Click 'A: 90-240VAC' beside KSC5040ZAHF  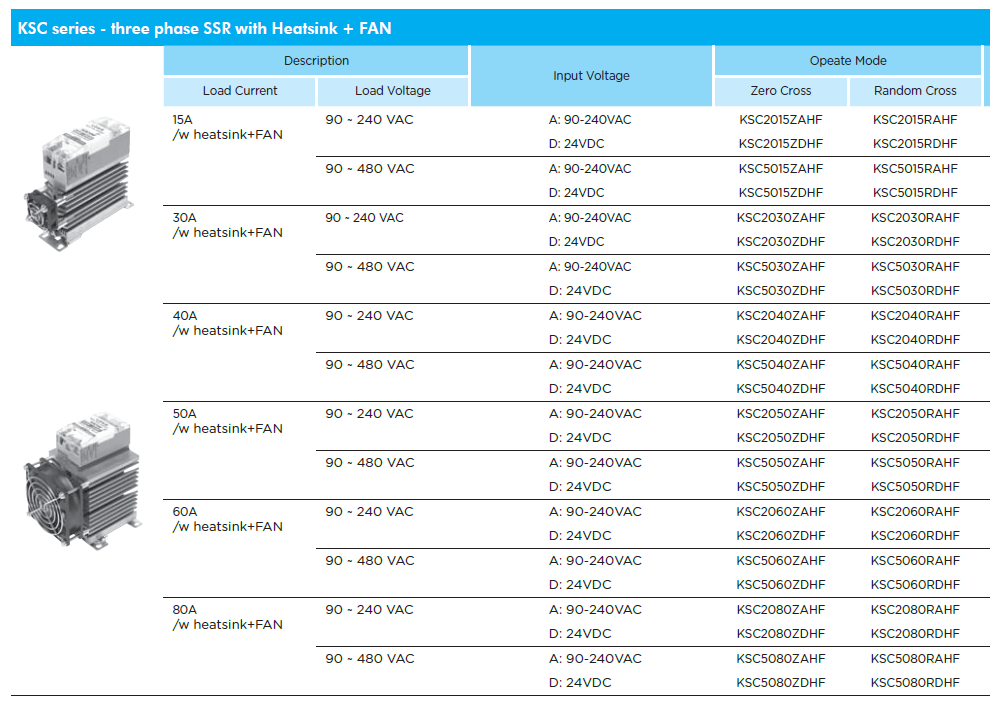click(595, 364)
